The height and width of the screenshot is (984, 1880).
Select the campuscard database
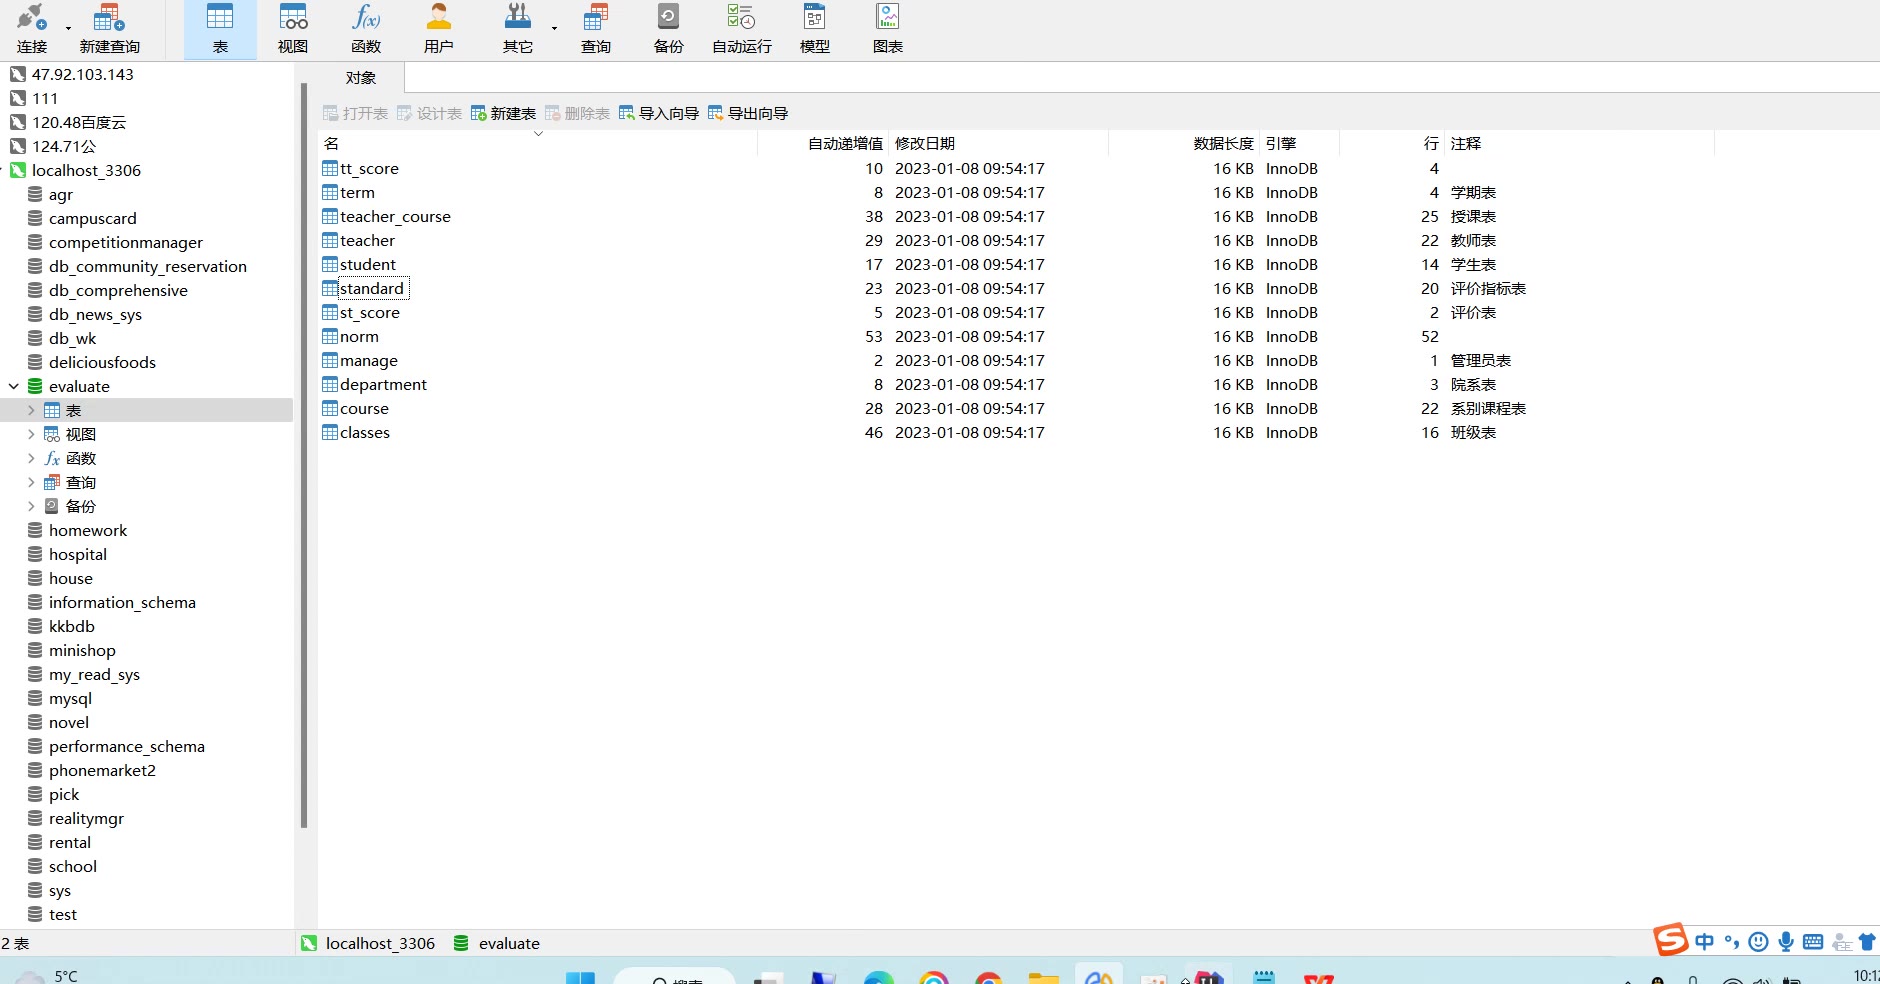click(x=92, y=218)
